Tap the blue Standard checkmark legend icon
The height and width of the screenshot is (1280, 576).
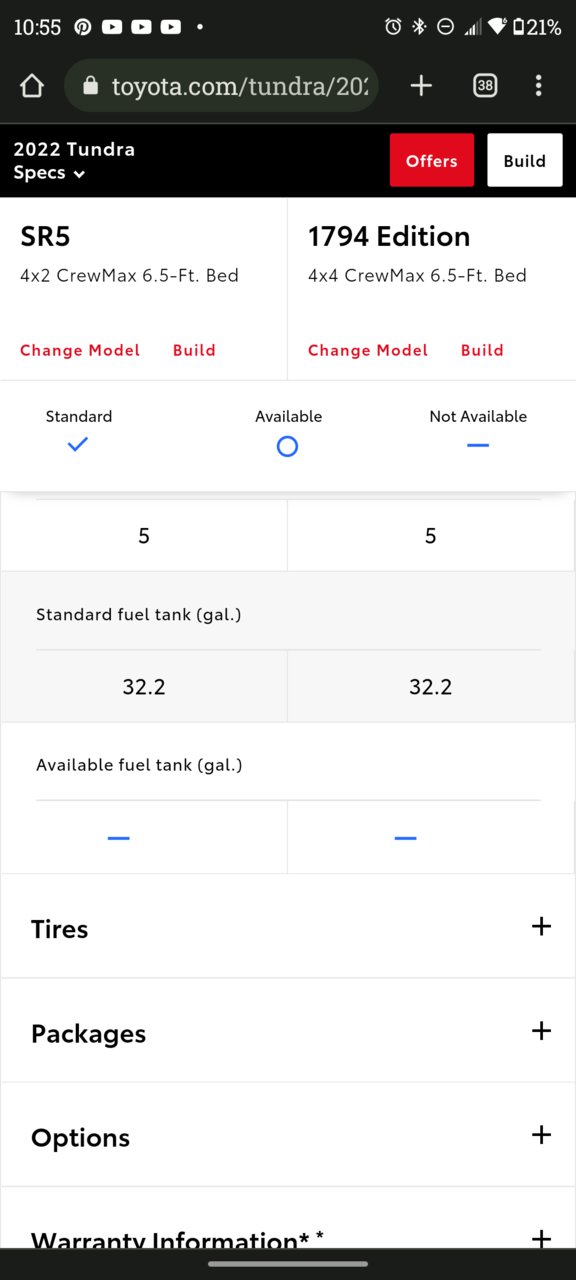point(78,445)
